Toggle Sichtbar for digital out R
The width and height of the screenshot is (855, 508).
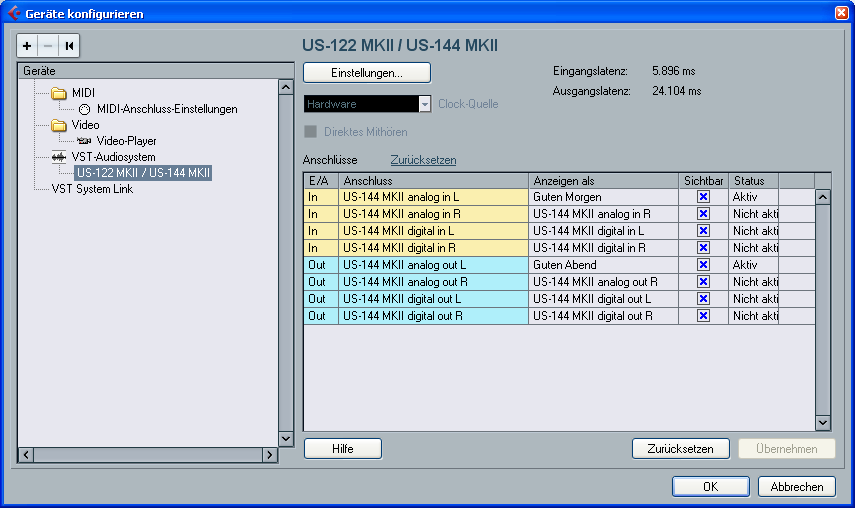[703, 316]
